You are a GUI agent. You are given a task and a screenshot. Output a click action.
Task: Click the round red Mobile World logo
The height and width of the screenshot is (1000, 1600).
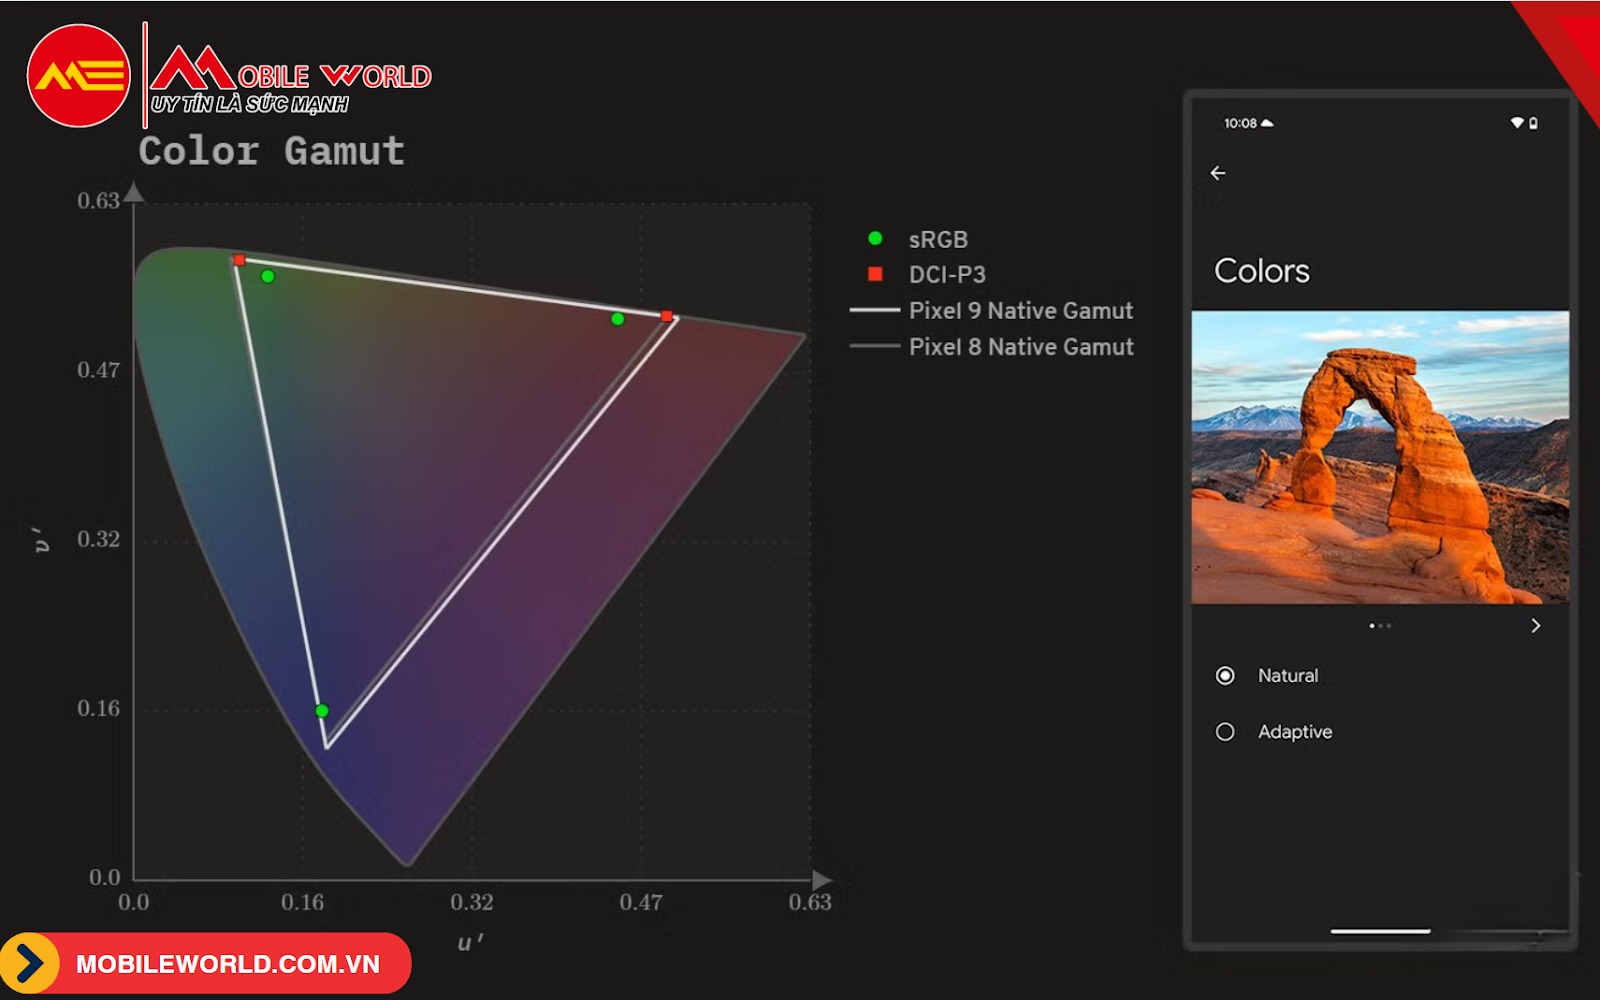(78, 76)
